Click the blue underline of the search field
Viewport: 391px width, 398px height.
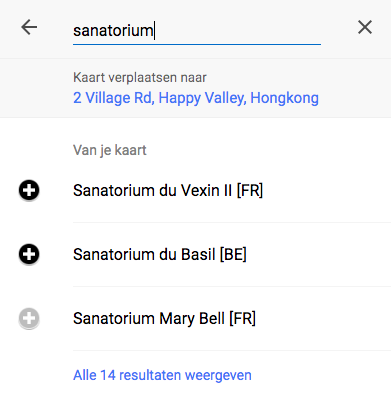point(197,44)
